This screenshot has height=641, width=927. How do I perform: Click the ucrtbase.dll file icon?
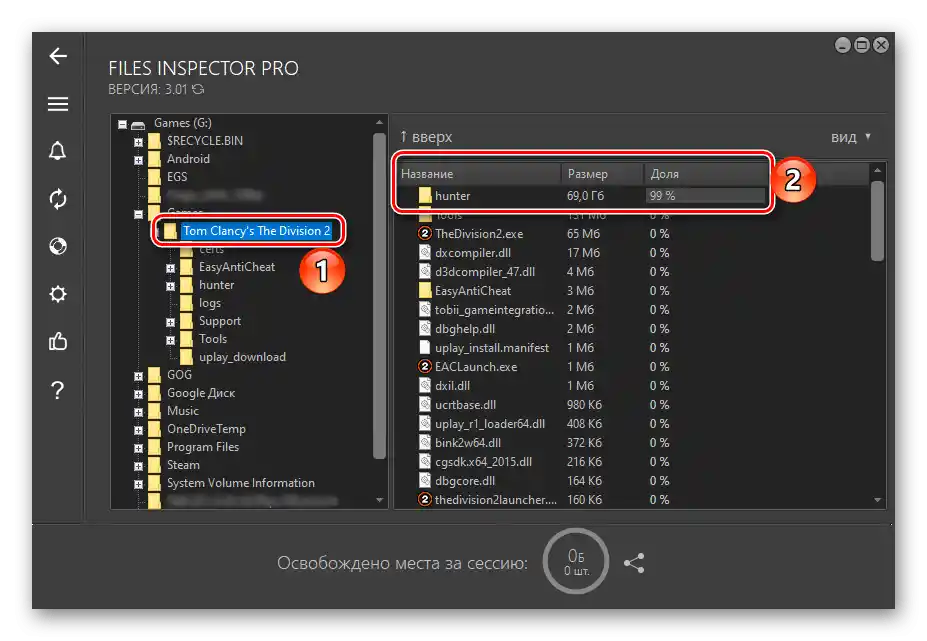424,404
